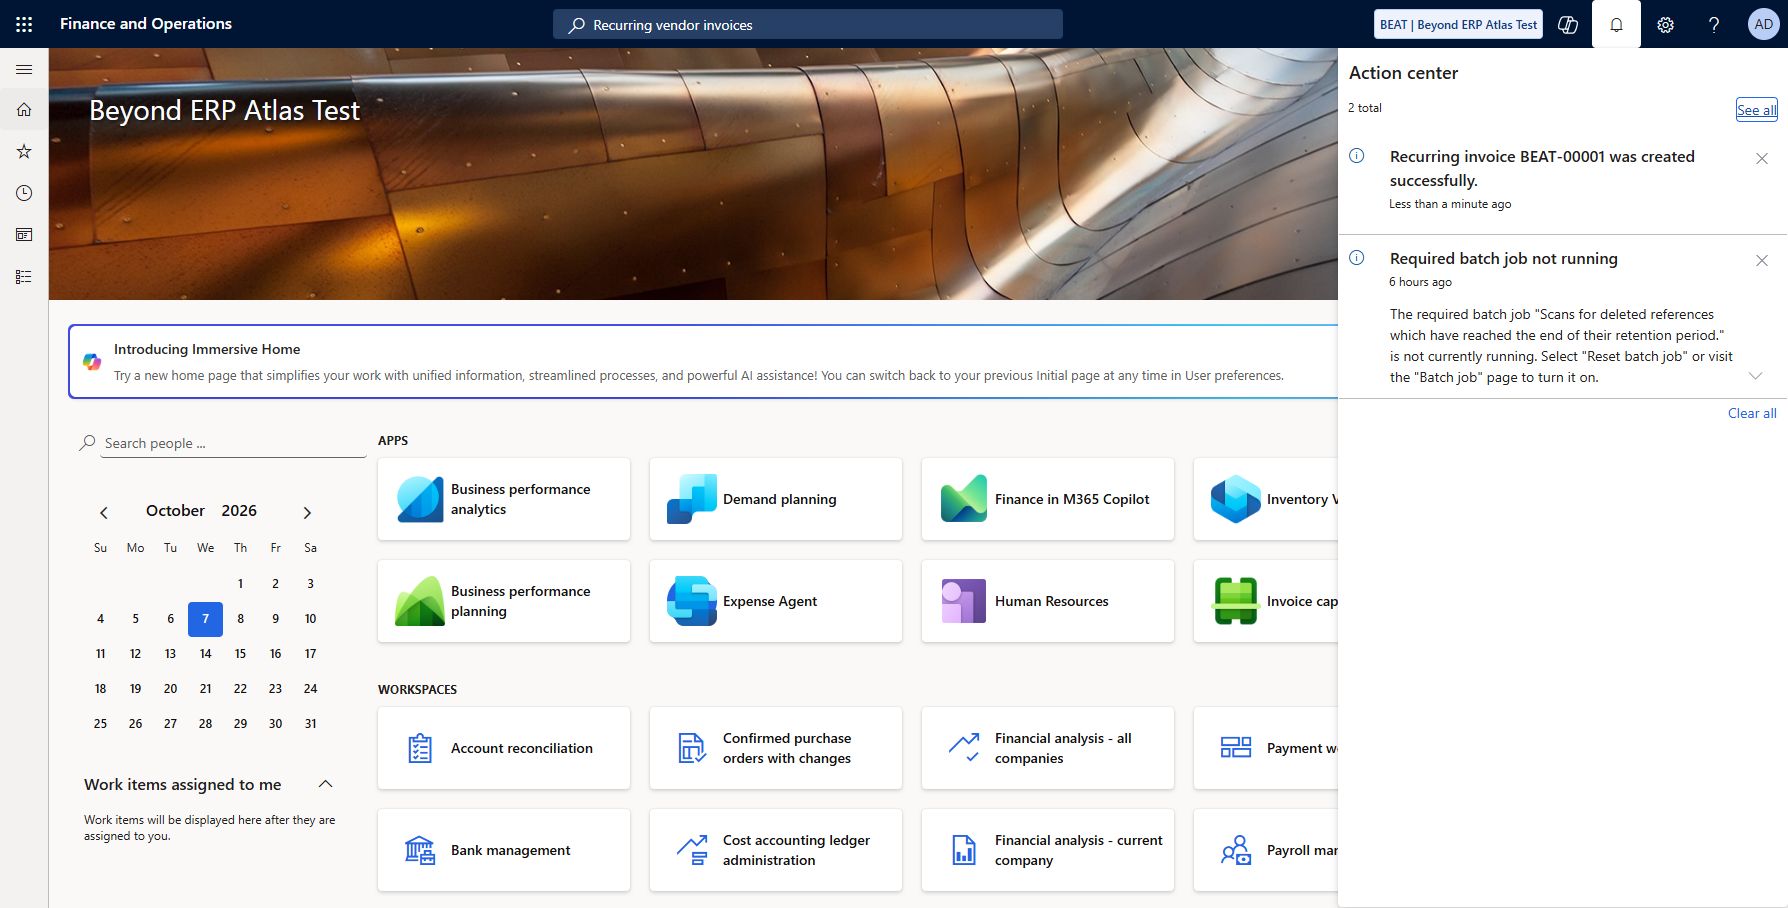1788x908 pixels.
Task: Click the October month selector
Action: pos(175,510)
